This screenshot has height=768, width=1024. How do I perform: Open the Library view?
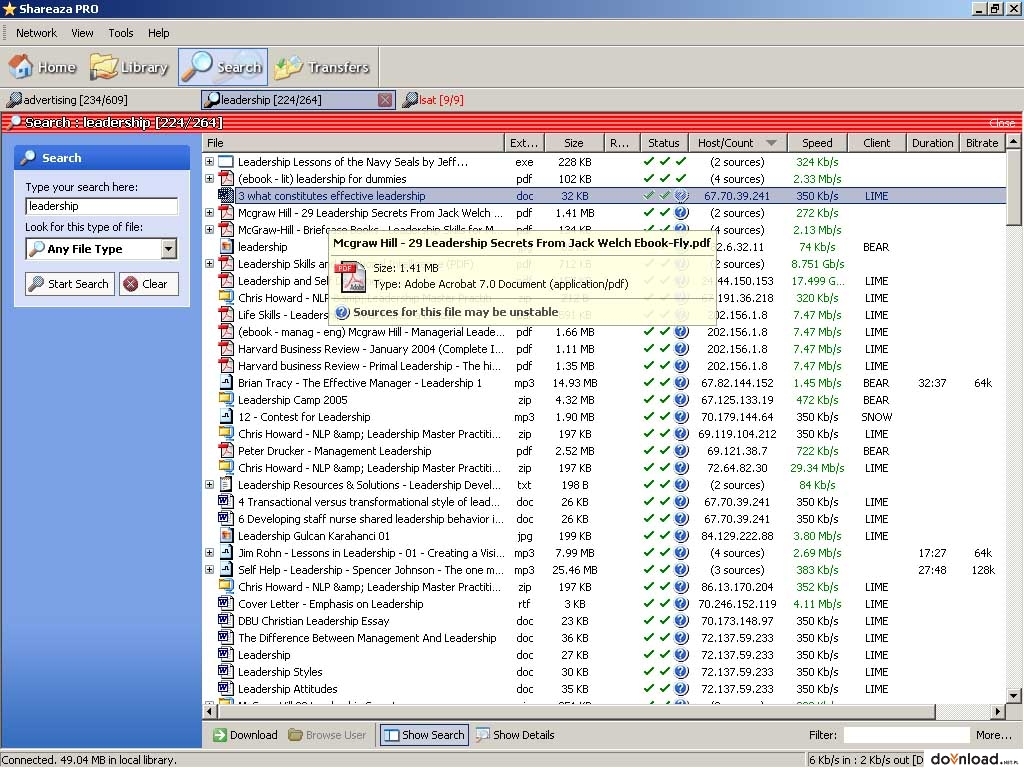click(129, 67)
